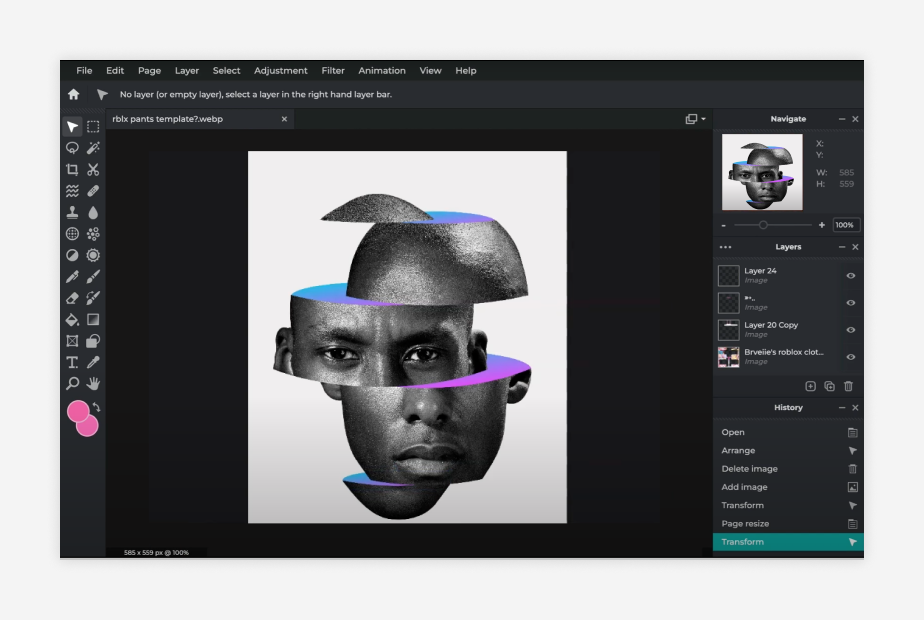Select the Paint Bucket fill tool
The image size is (924, 620).
(72, 319)
